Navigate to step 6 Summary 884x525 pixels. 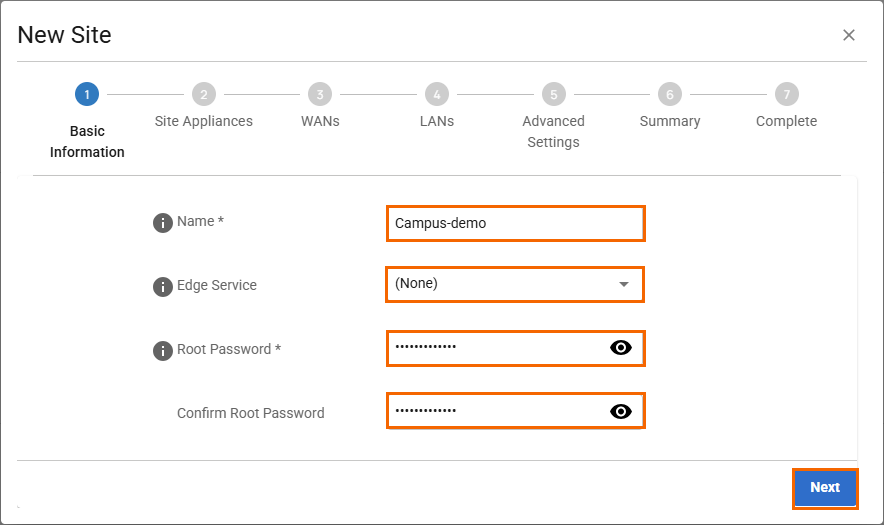coord(670,95)
